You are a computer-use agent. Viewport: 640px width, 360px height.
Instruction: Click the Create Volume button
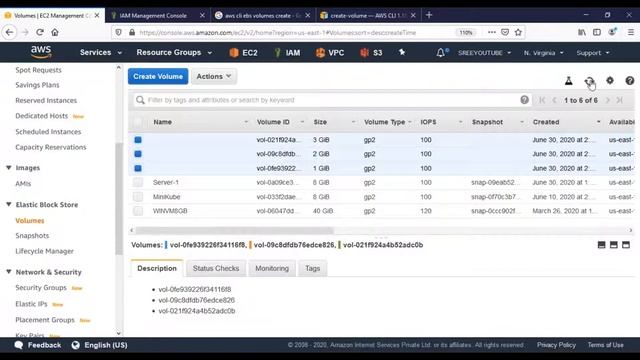click(158, 76)
